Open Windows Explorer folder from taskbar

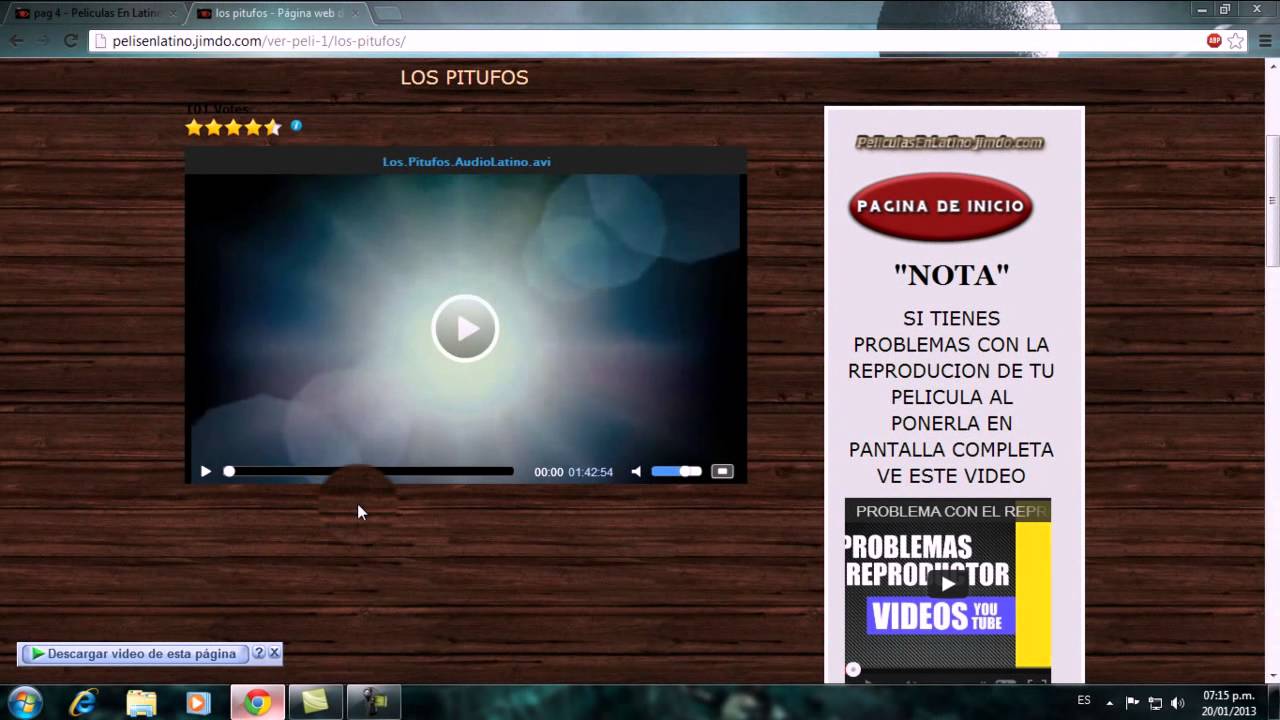point(141,703)
